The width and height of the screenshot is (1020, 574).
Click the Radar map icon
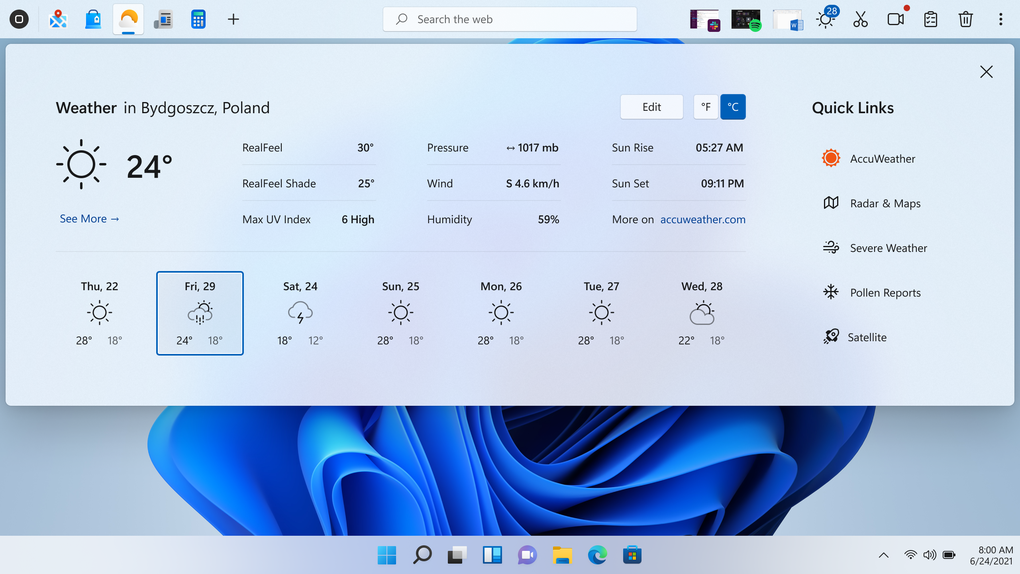[831, 203]
